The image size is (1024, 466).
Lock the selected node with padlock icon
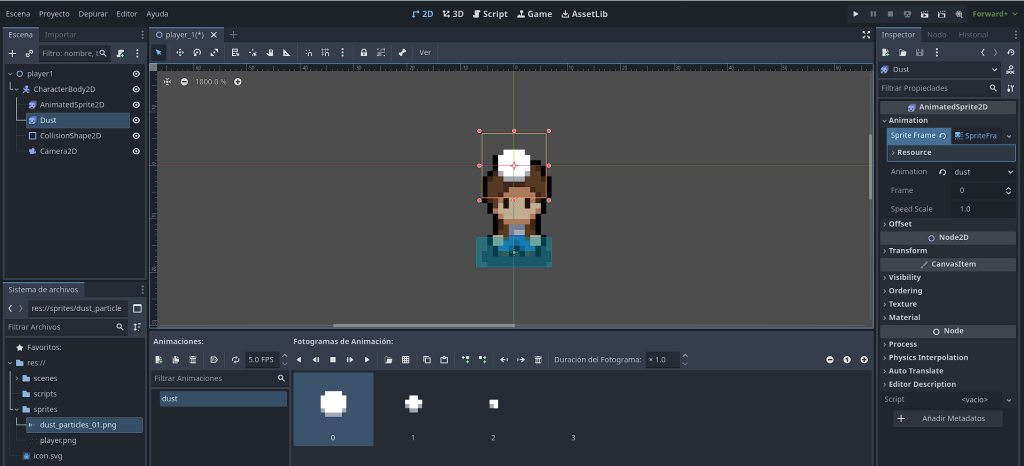coord(363,52)
